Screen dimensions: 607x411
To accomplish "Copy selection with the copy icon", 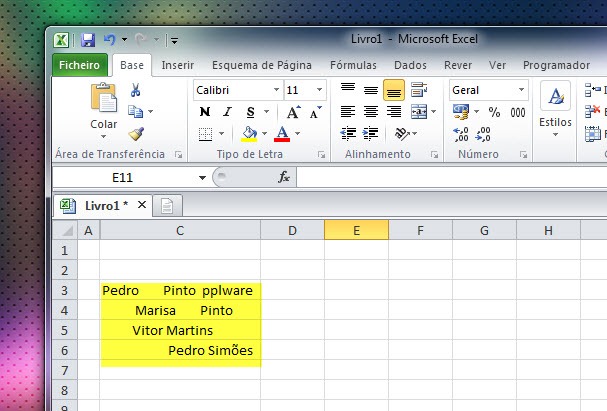I will [135, 111].
